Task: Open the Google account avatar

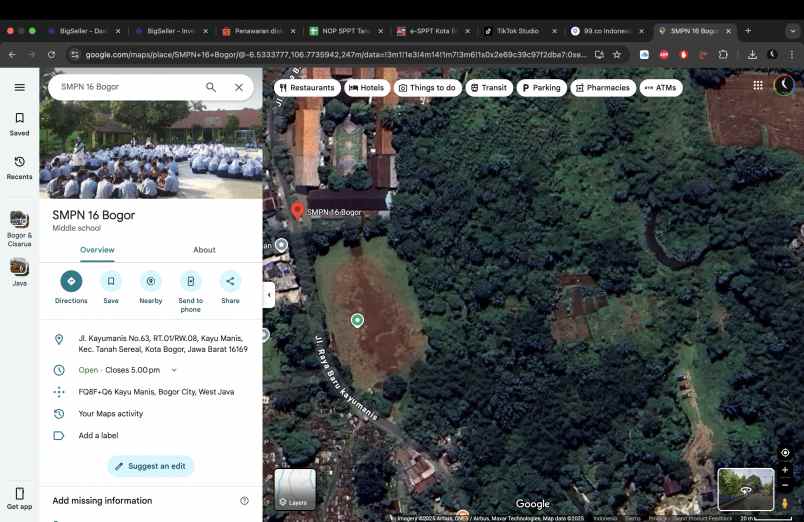Action: tap(784, 85)
